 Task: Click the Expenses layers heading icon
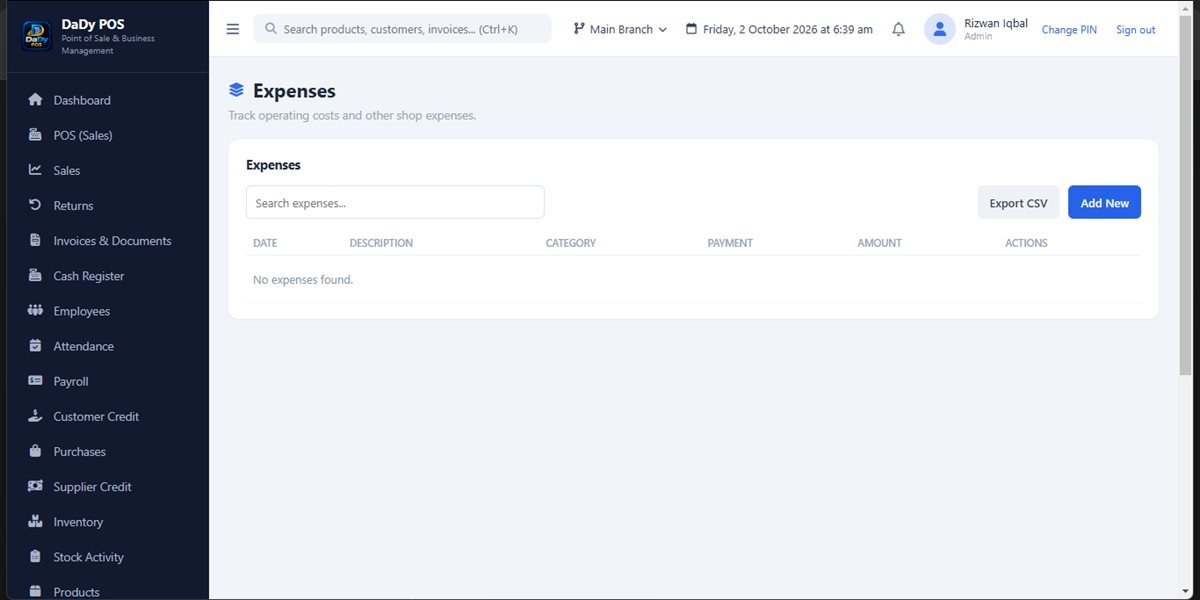236,91
